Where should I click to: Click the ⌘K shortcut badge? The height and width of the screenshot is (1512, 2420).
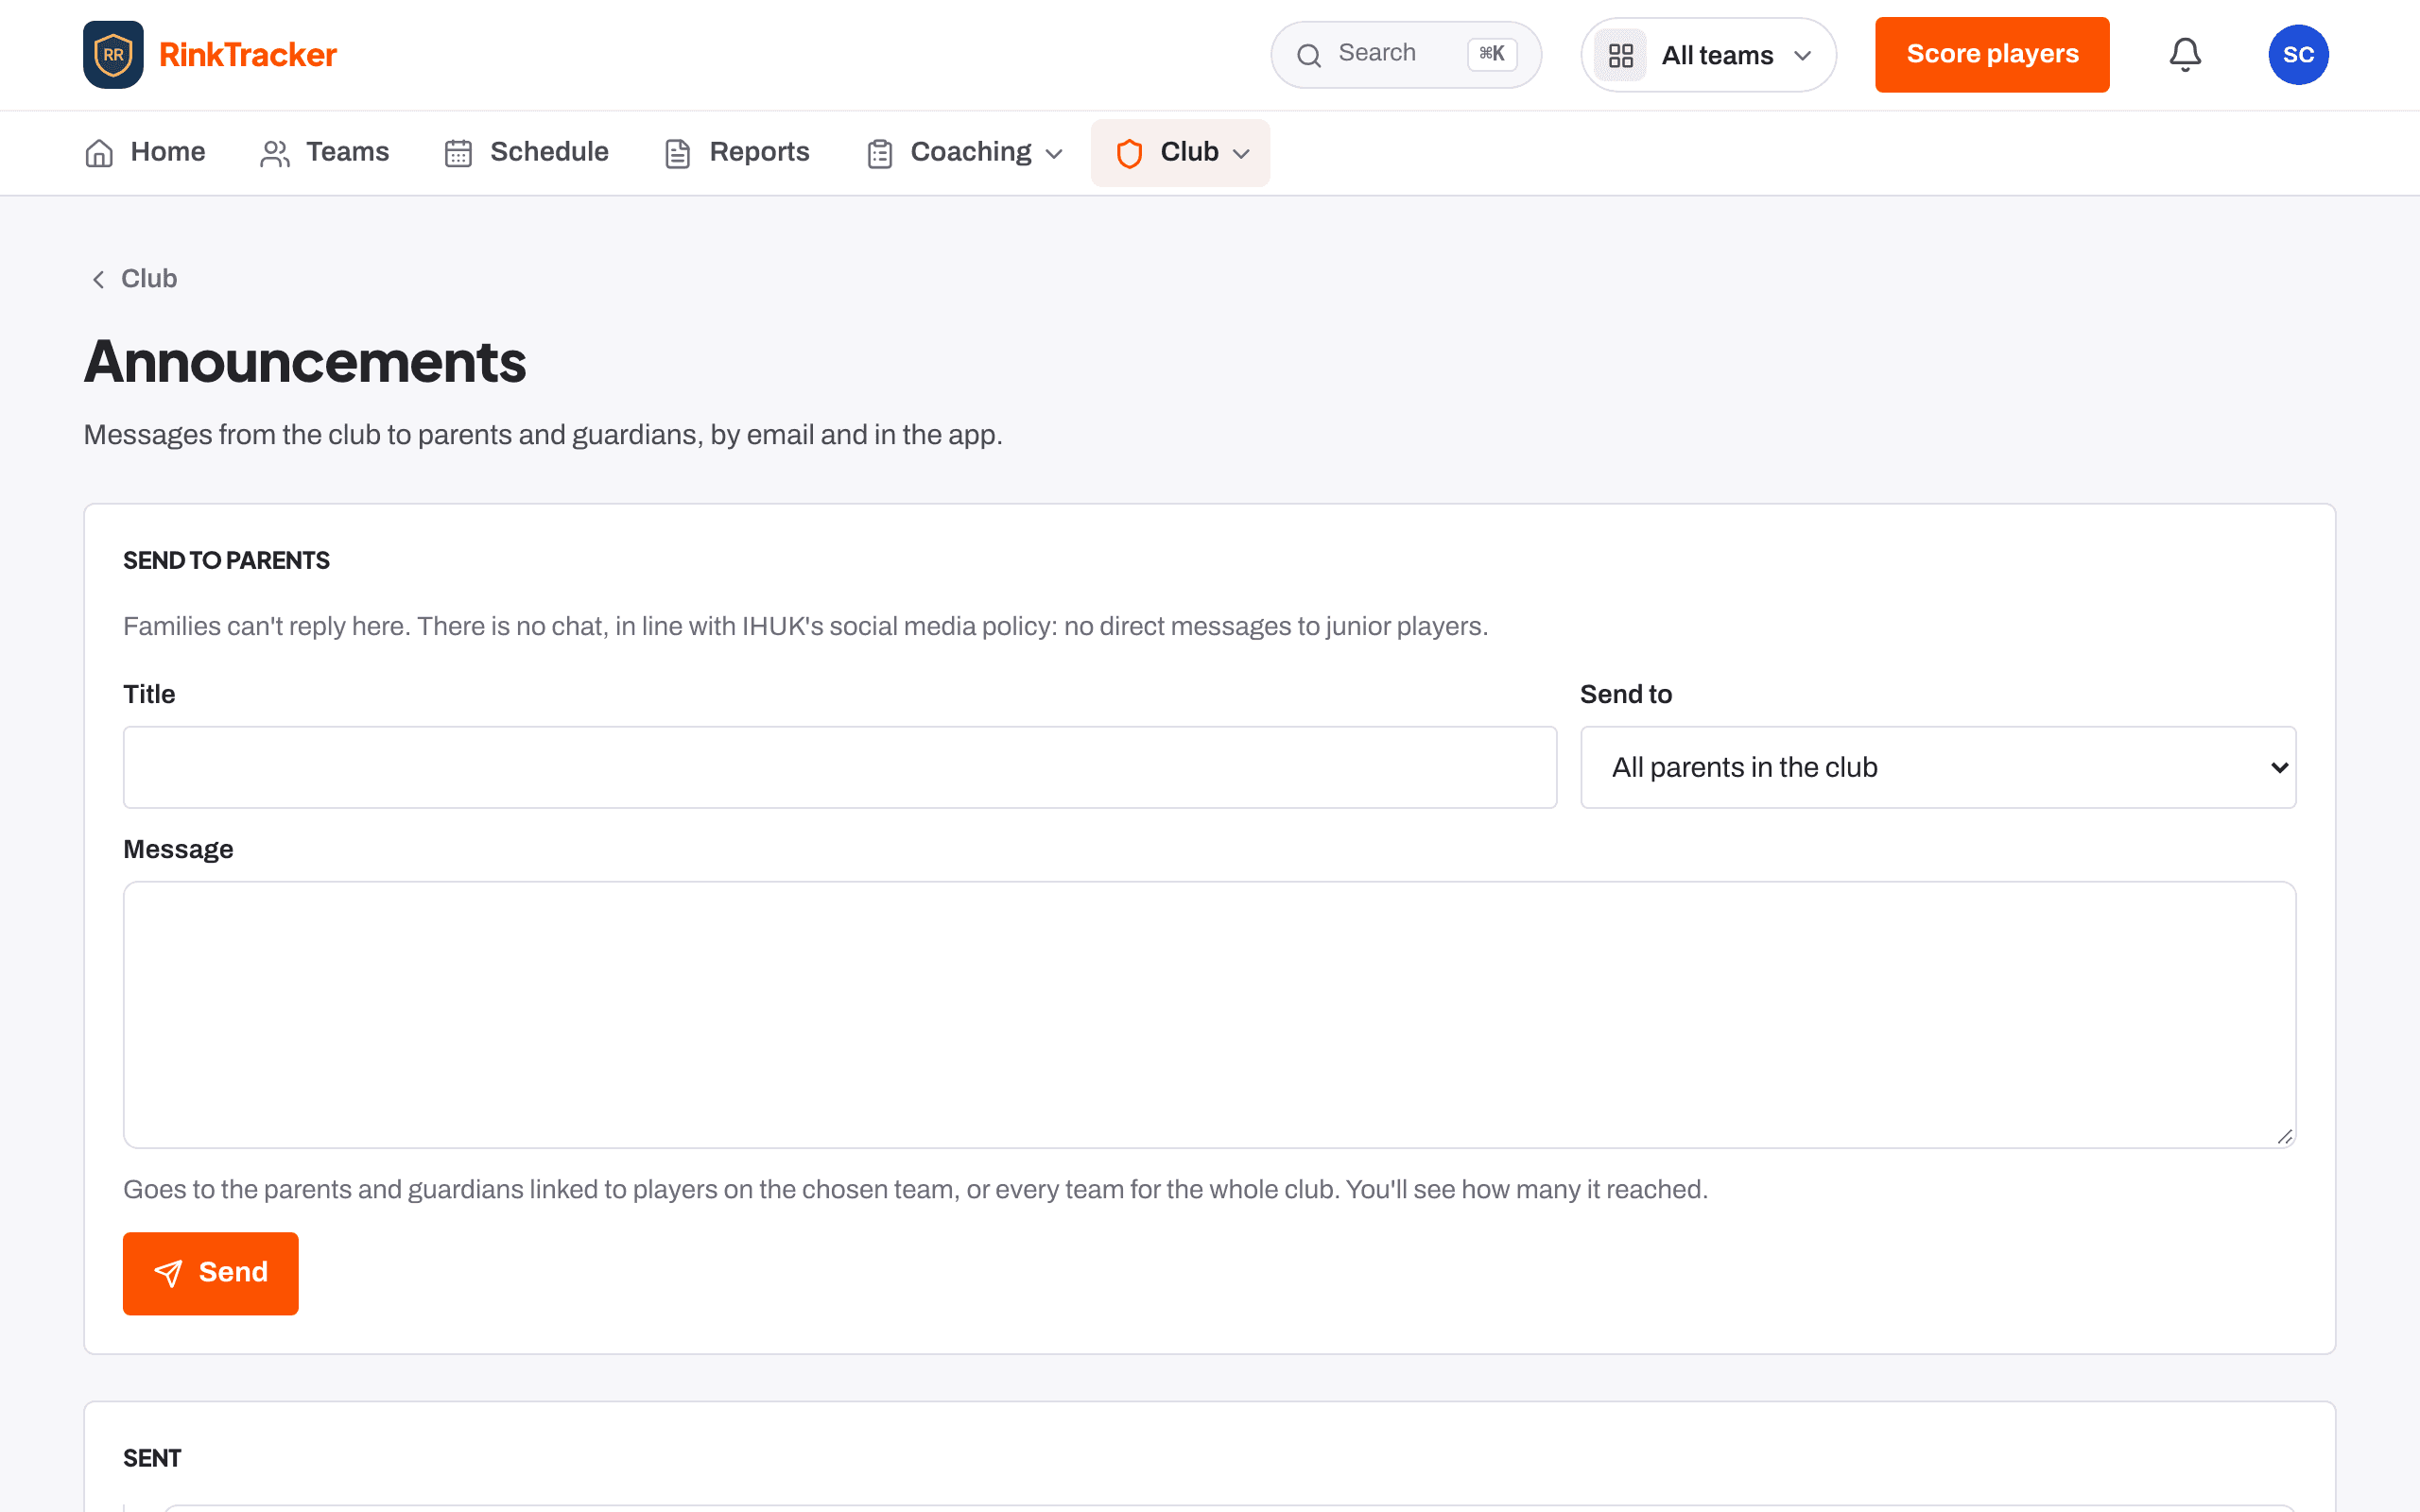1492,54
